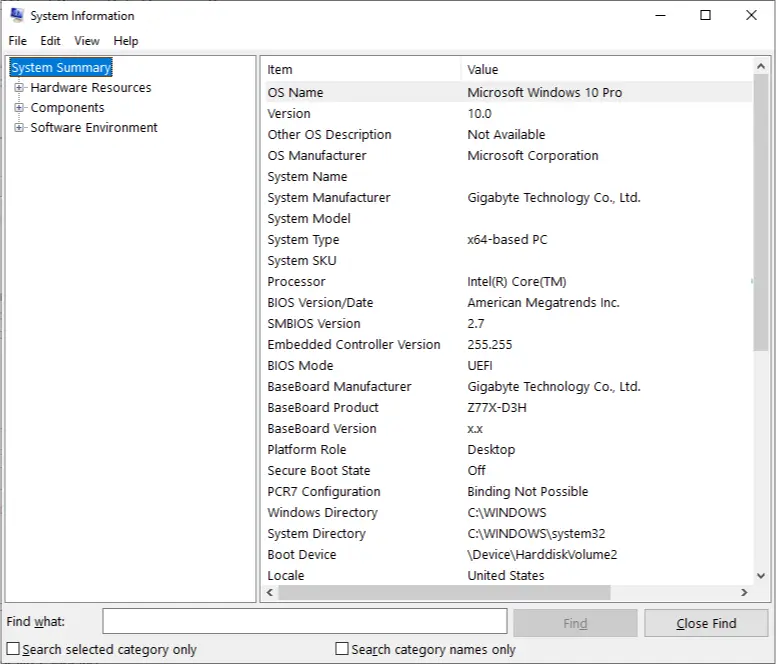
Task: Select System Summary in the tree
Action: pos(61,68)
